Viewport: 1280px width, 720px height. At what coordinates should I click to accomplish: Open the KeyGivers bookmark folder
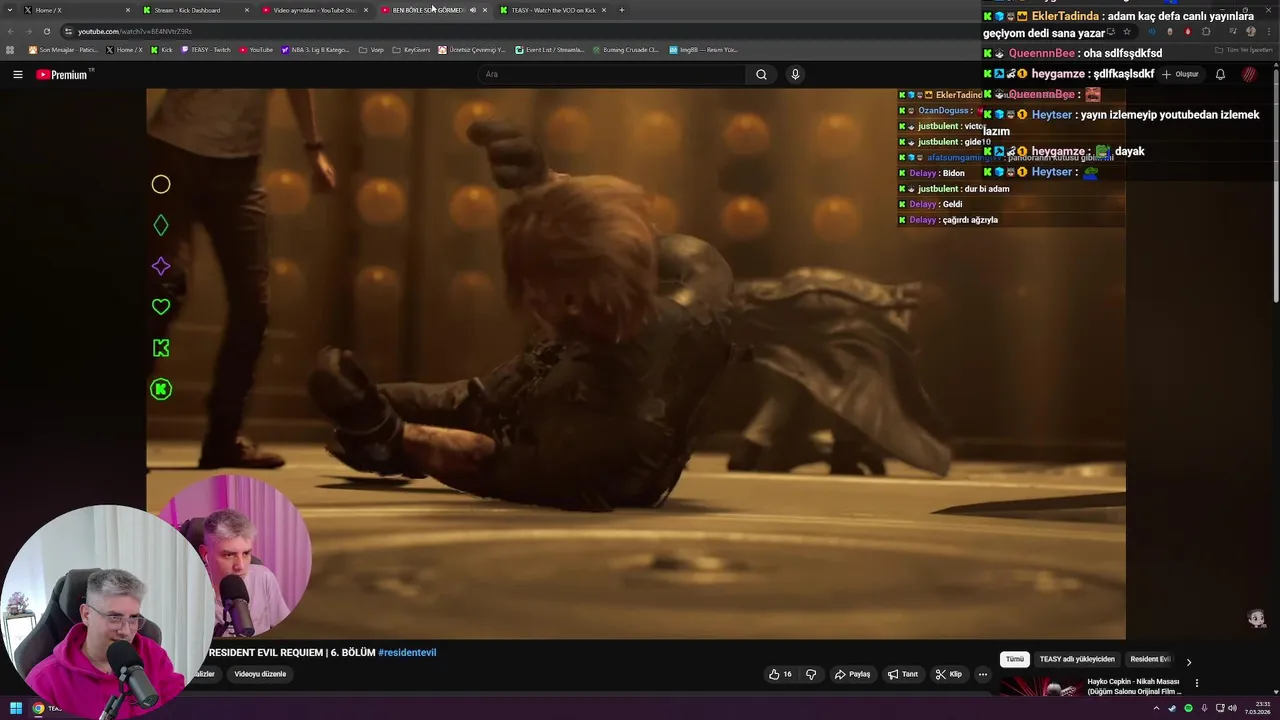pos(411,49)
